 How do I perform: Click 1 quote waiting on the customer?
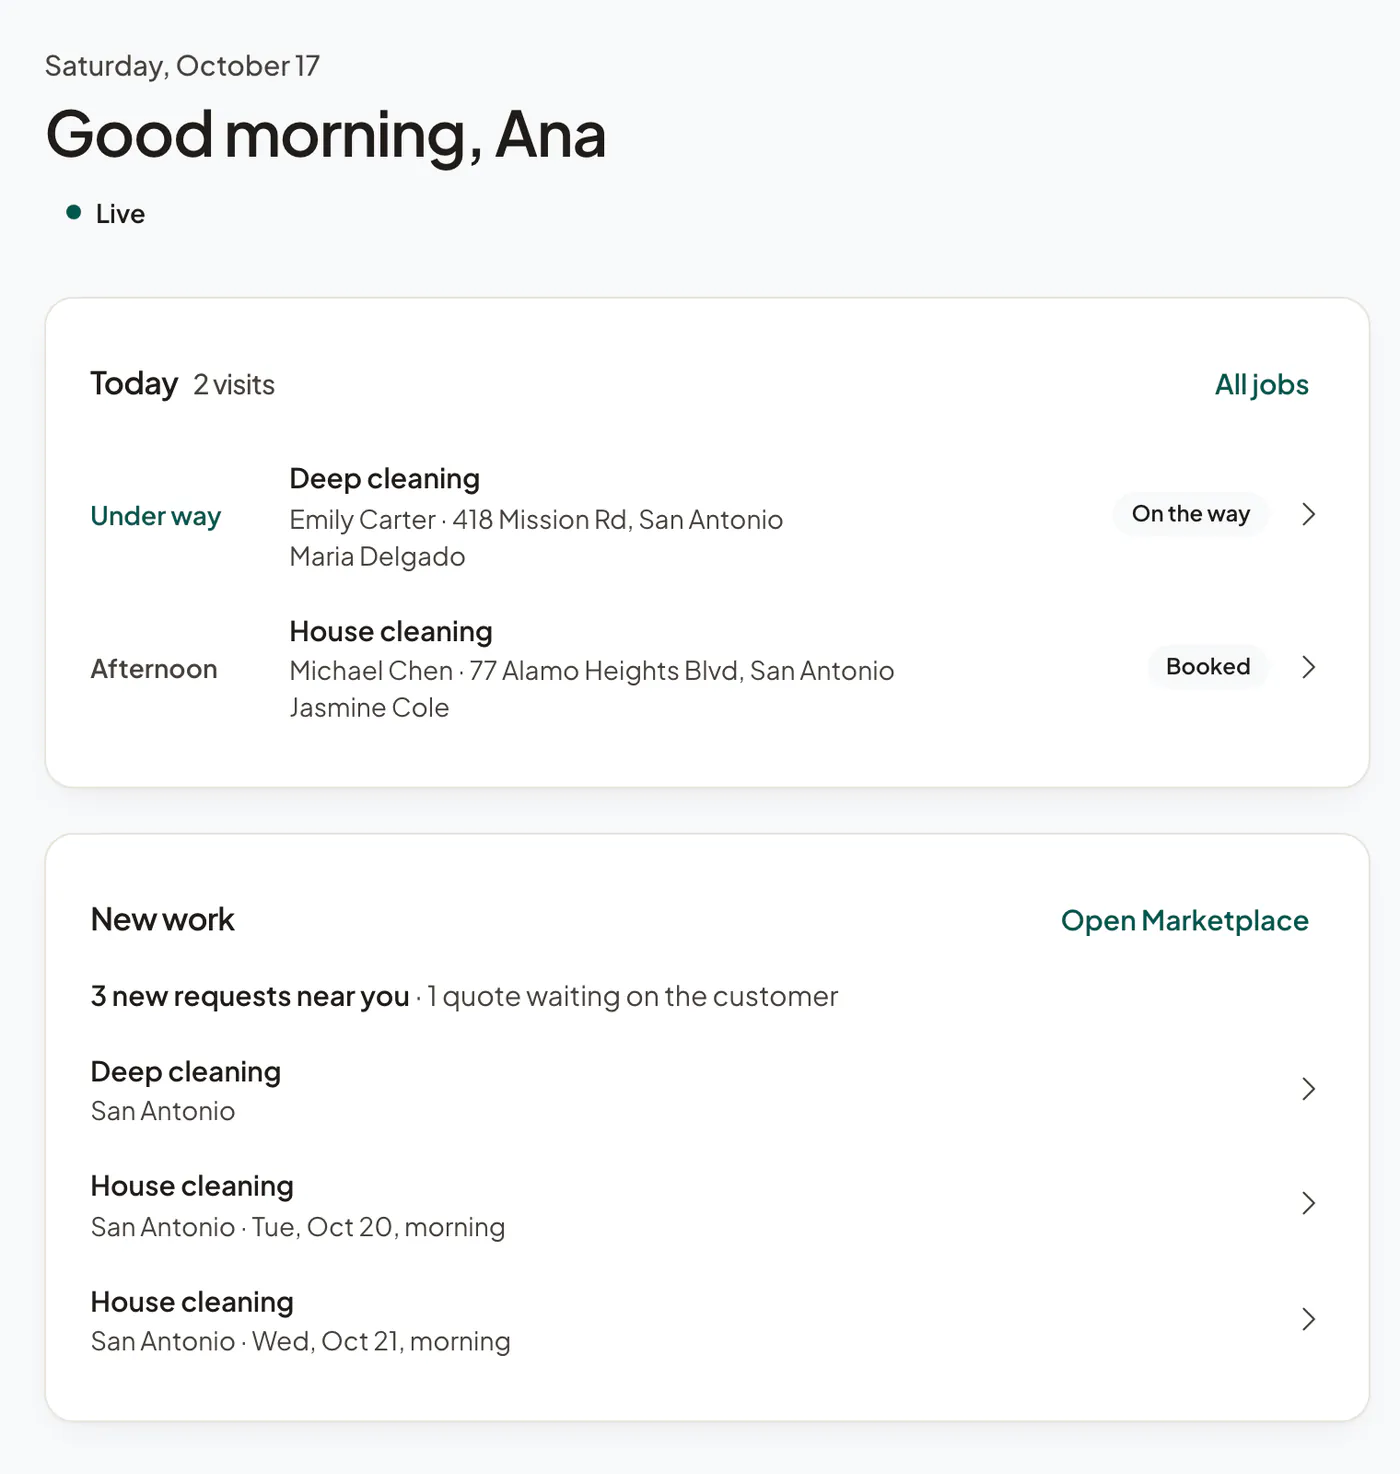coord(633,997)
